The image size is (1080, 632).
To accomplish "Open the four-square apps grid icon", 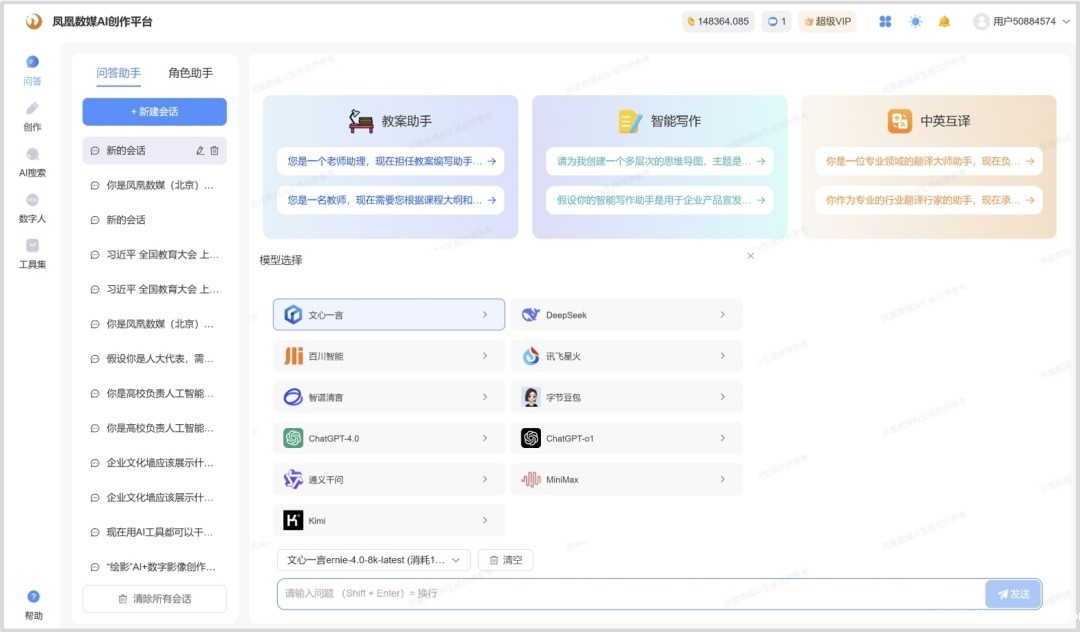I will click(885, 21).
